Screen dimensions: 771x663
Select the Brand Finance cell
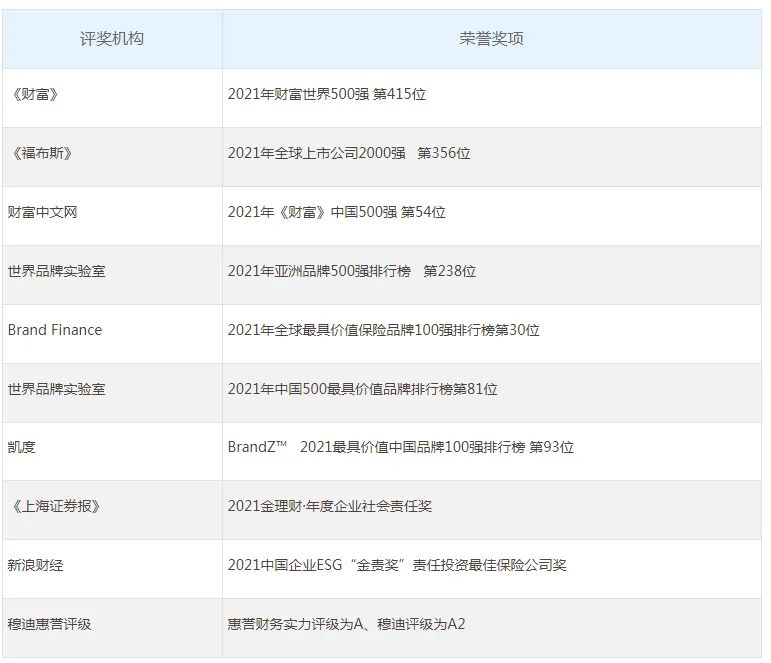112,334
